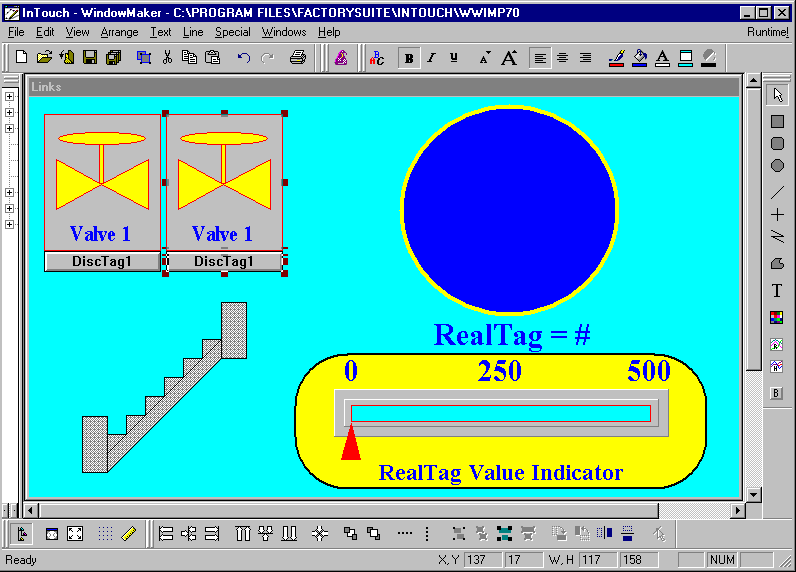
Task: Click DiscTag1 button under the selected valve
Action: [x=224, y=261]
